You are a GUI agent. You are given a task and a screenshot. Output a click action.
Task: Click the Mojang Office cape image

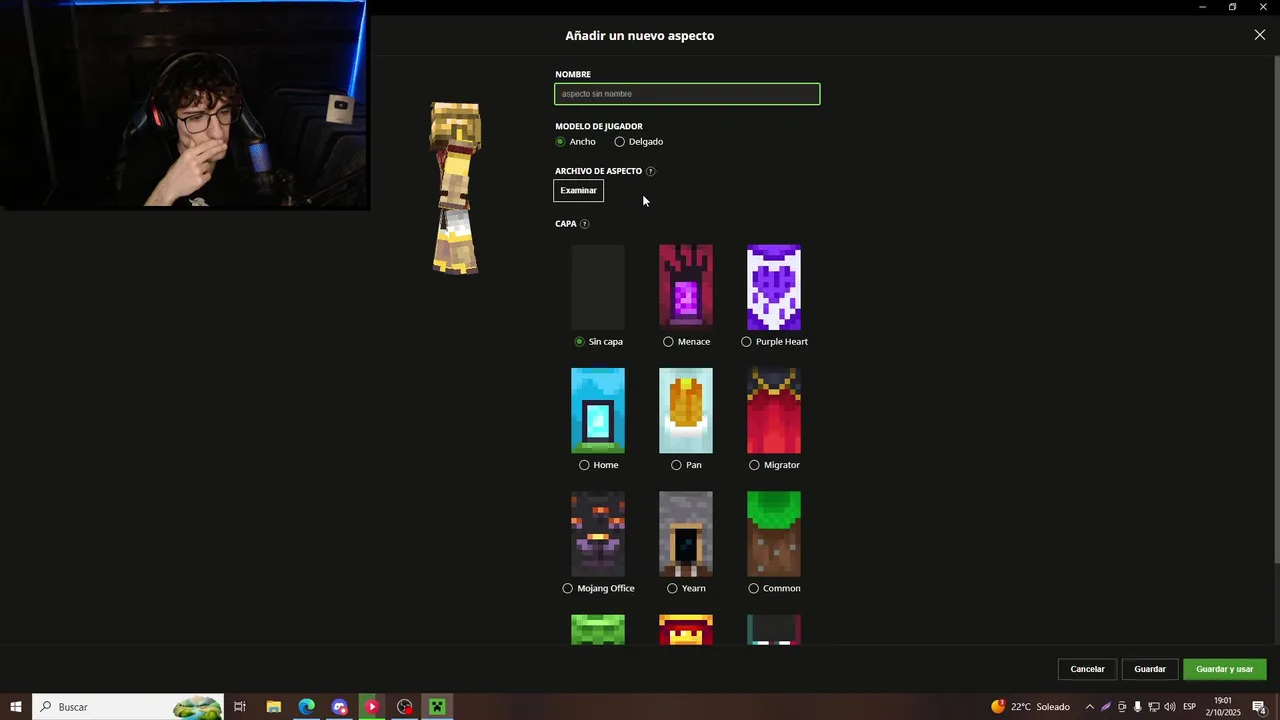click(598, 534)
